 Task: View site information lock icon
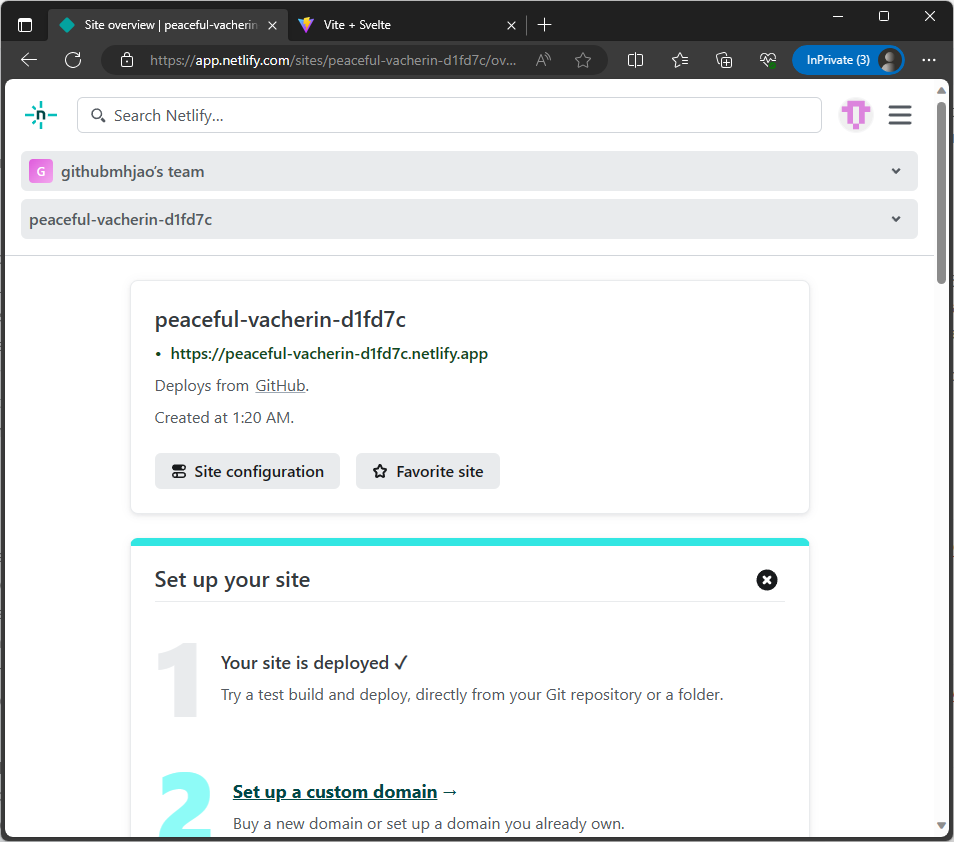(127, 60)
